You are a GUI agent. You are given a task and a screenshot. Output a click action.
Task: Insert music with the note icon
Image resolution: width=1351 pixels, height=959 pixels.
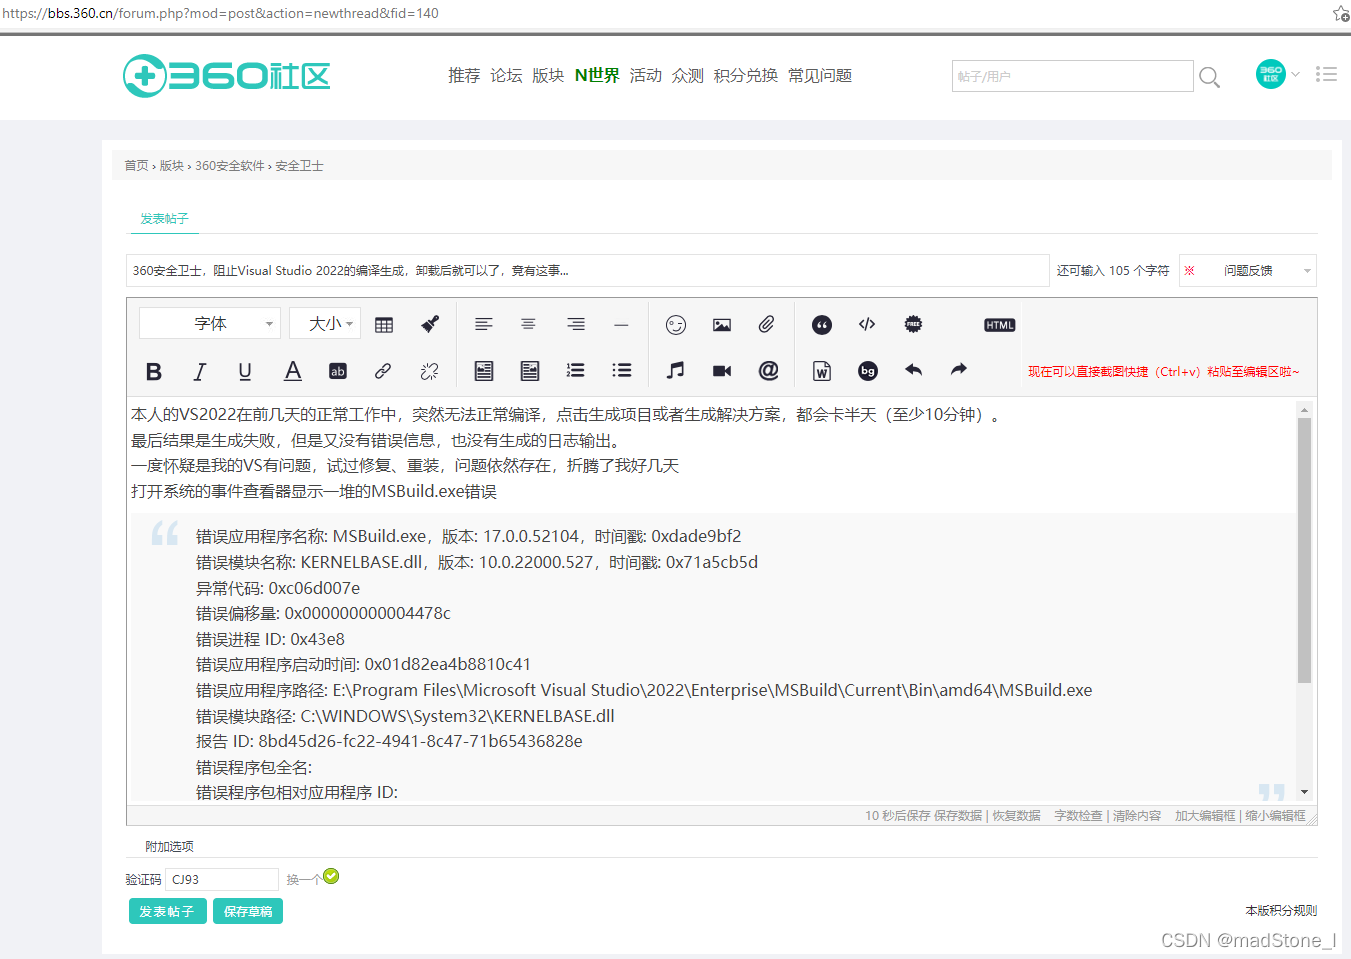click(676, 371)
